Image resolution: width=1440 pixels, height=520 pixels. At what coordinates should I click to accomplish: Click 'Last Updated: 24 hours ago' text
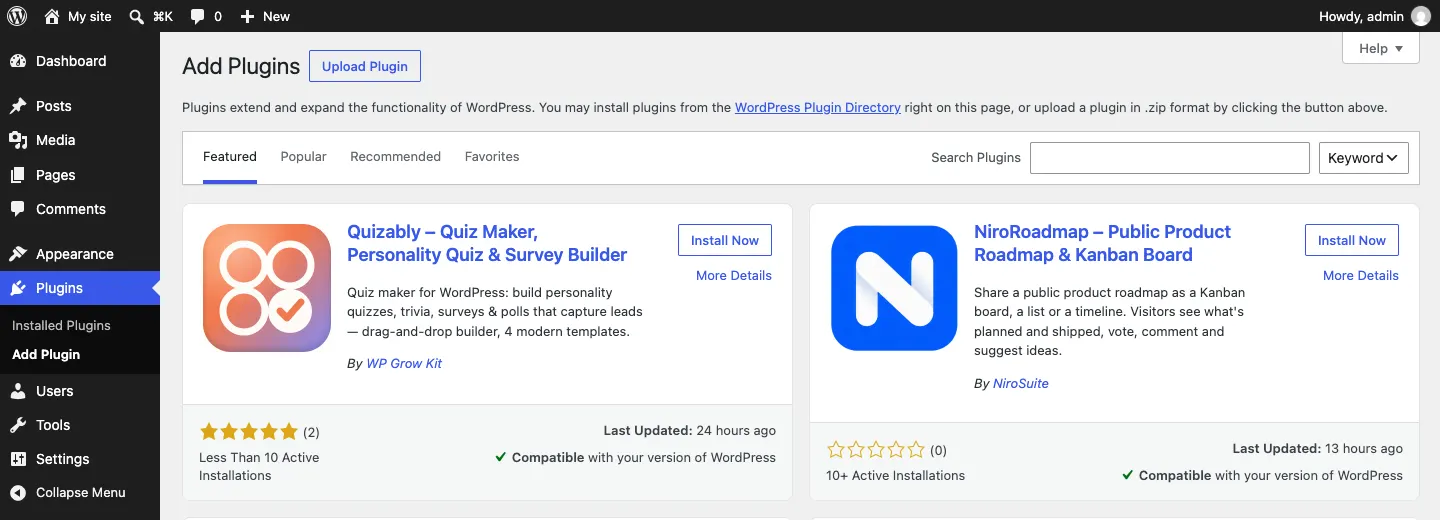pos(690,431)
